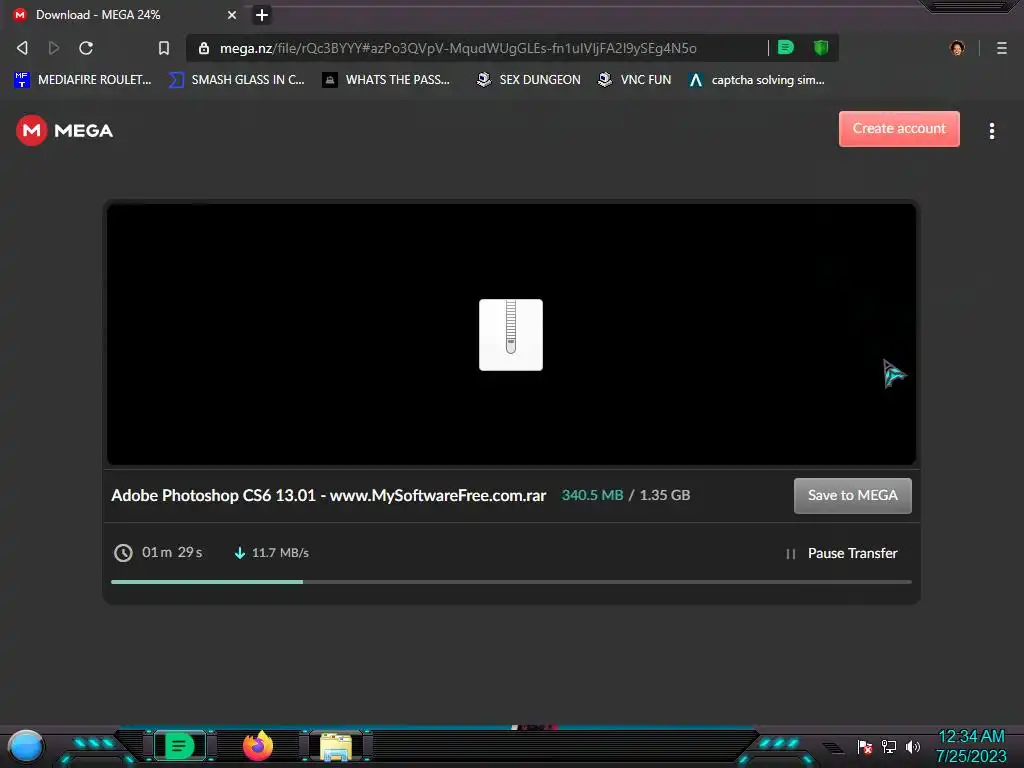Click the Create account button
1024x768 pixels.
pos(899,129)
